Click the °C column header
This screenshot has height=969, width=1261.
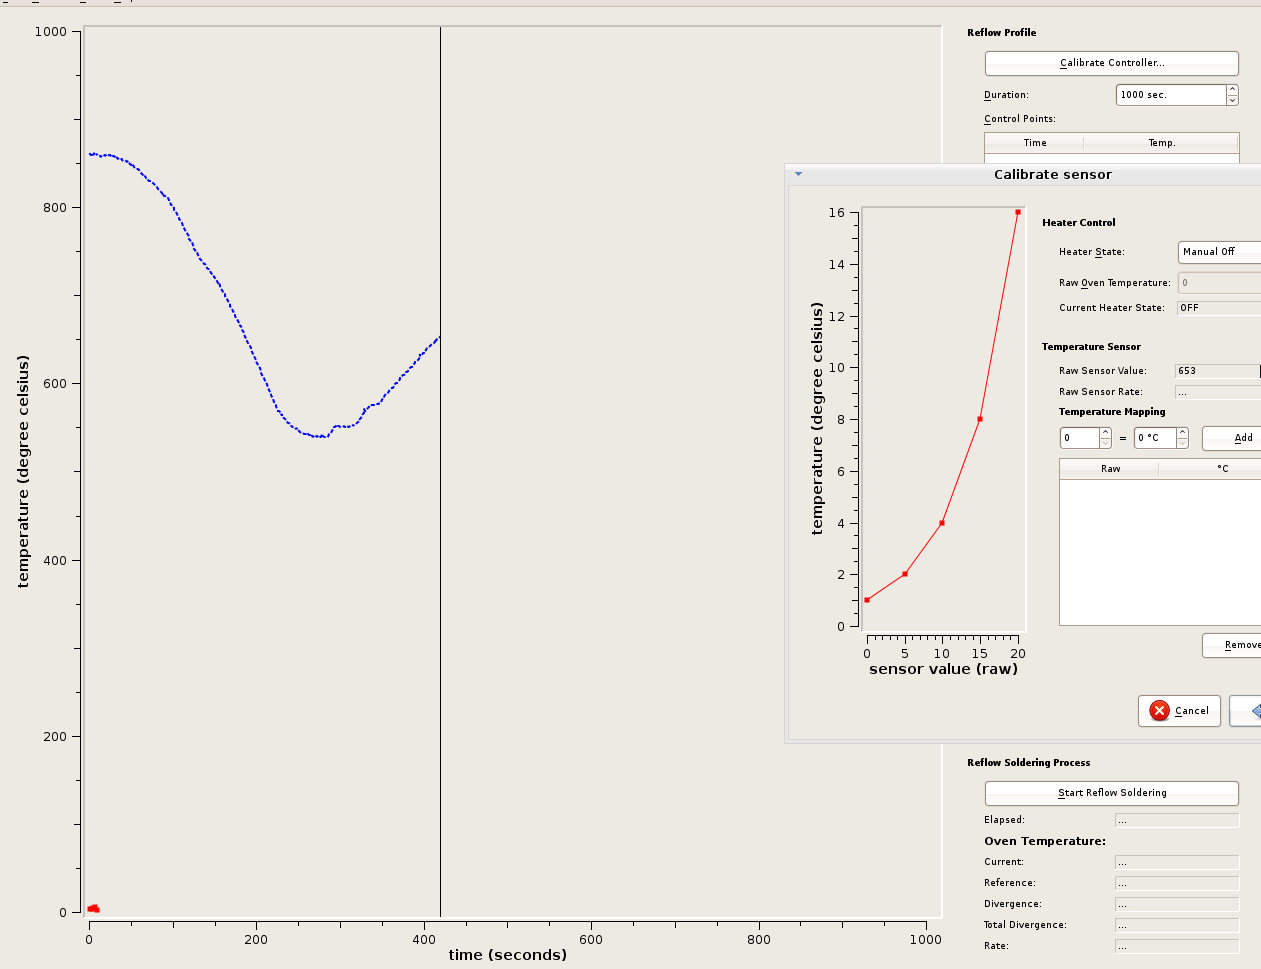pos(1220,469)
